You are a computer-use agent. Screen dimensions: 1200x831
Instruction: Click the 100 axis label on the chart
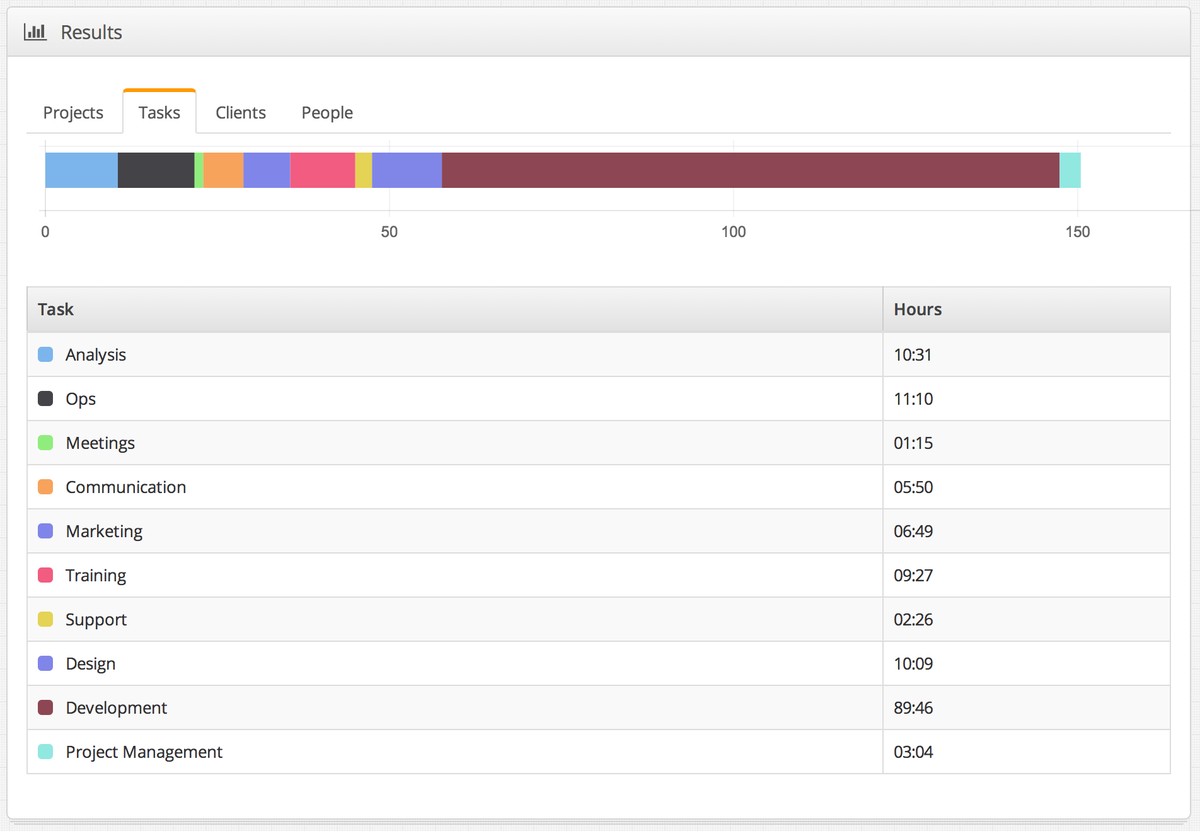(733, 232)
